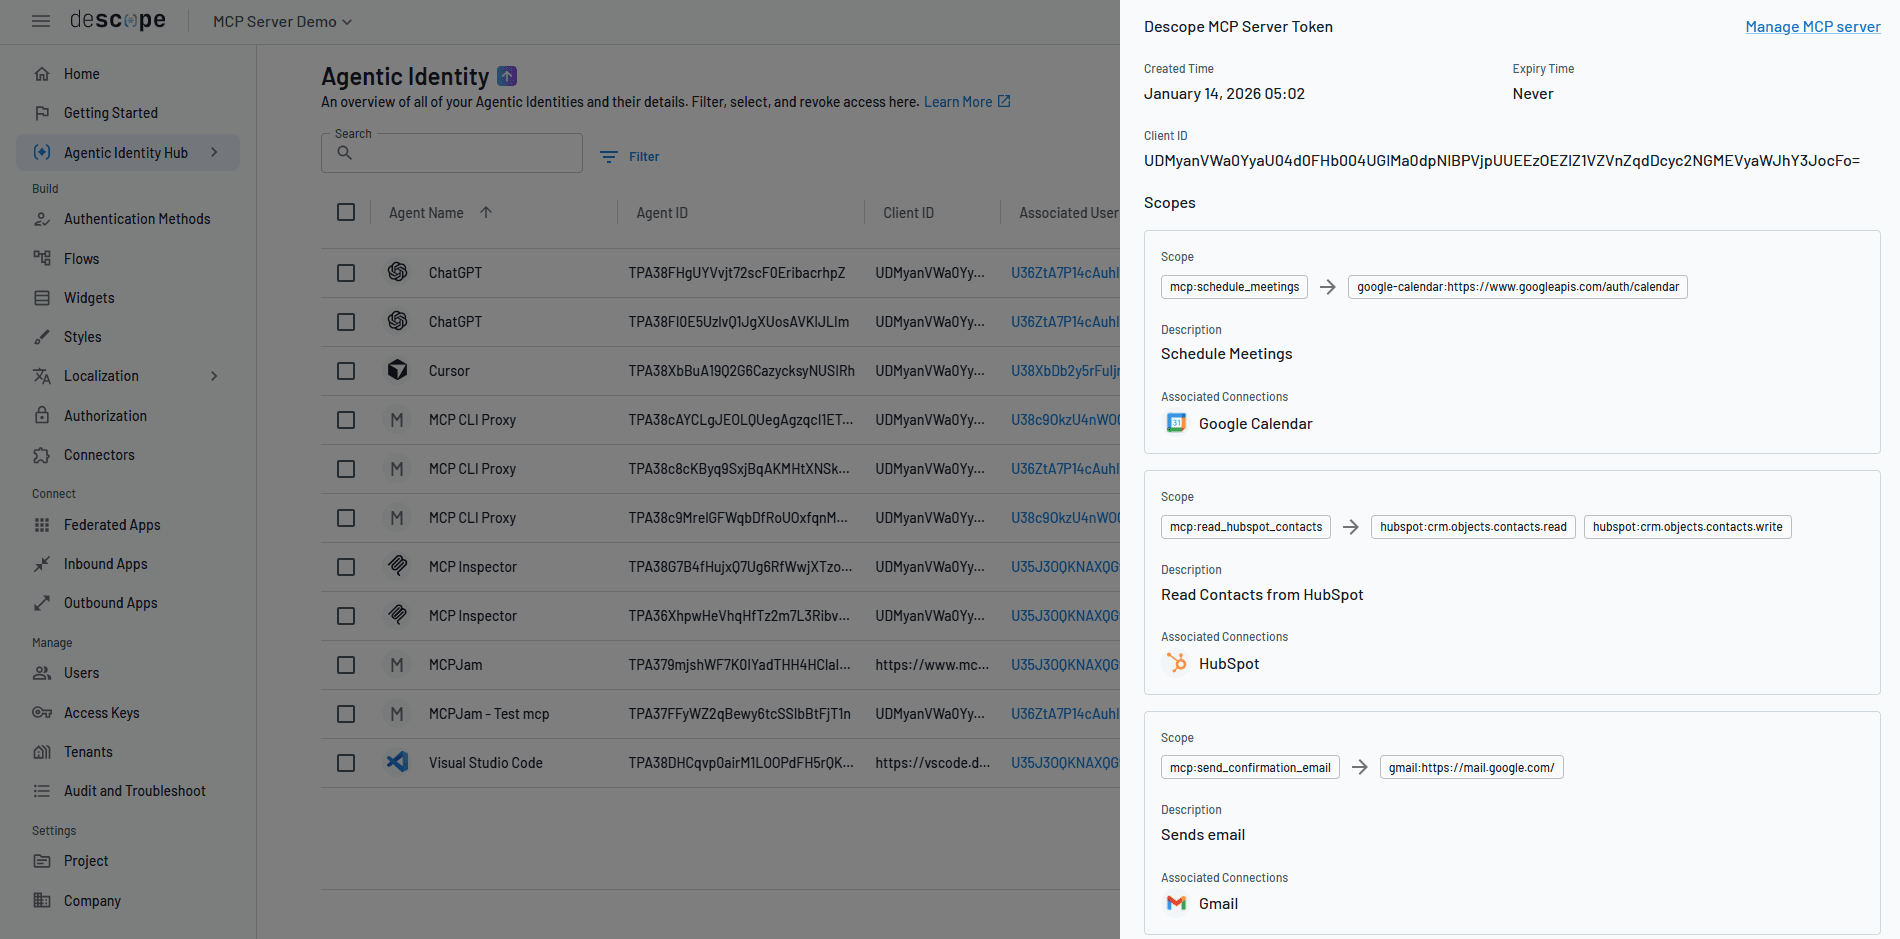This screenshot has width=1900, height=939.
Task: Click inside the Search input field
Action: point(452,152)
